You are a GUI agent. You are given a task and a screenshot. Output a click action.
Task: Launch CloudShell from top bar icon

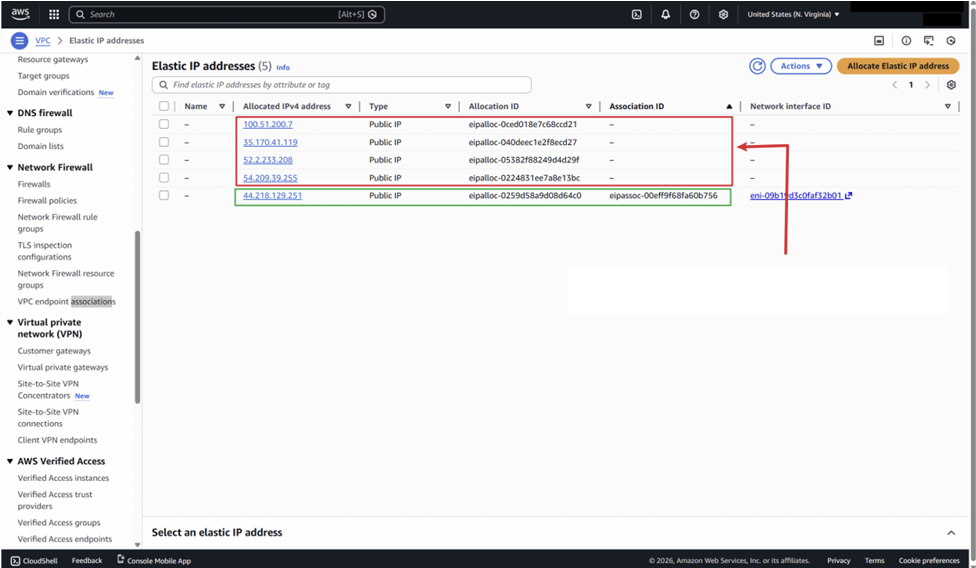point(636,15)
